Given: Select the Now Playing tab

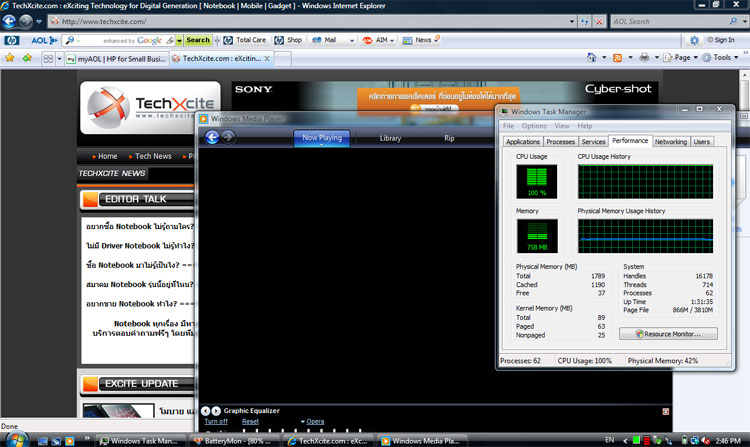Looking at the screenshot, I should pyautogui.click(x=322, y=138).
